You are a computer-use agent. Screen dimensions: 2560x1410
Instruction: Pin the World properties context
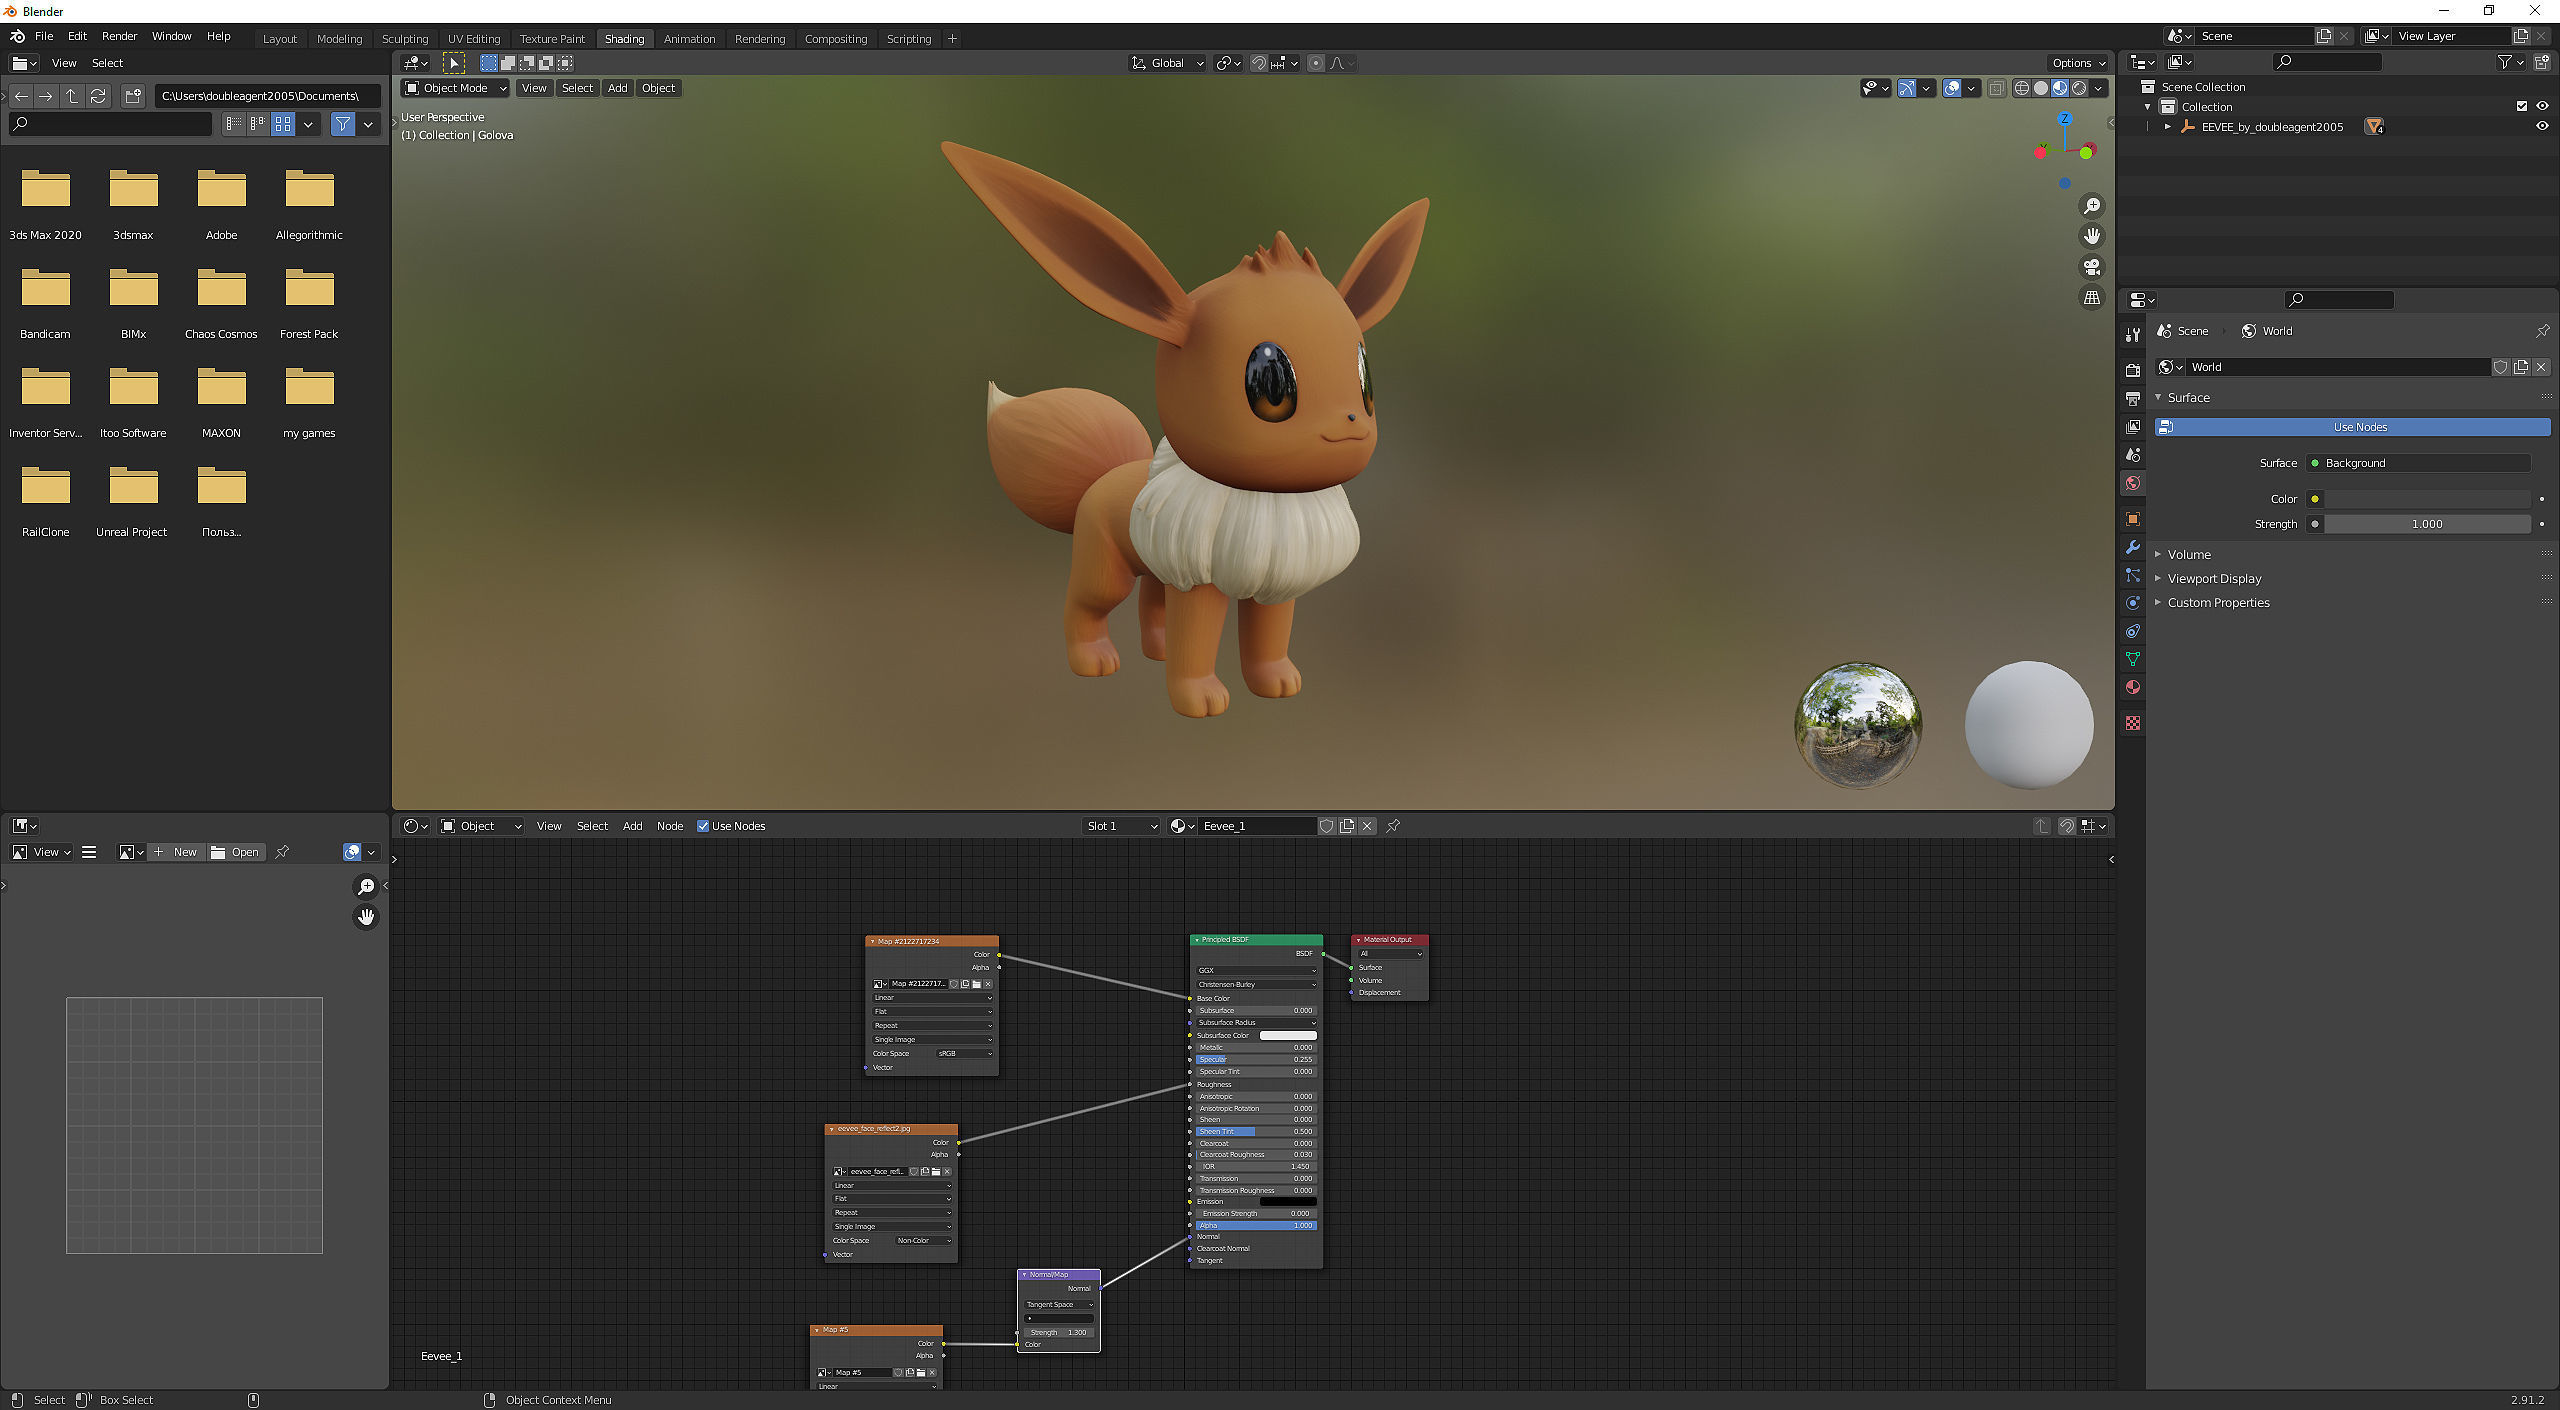2543,331
